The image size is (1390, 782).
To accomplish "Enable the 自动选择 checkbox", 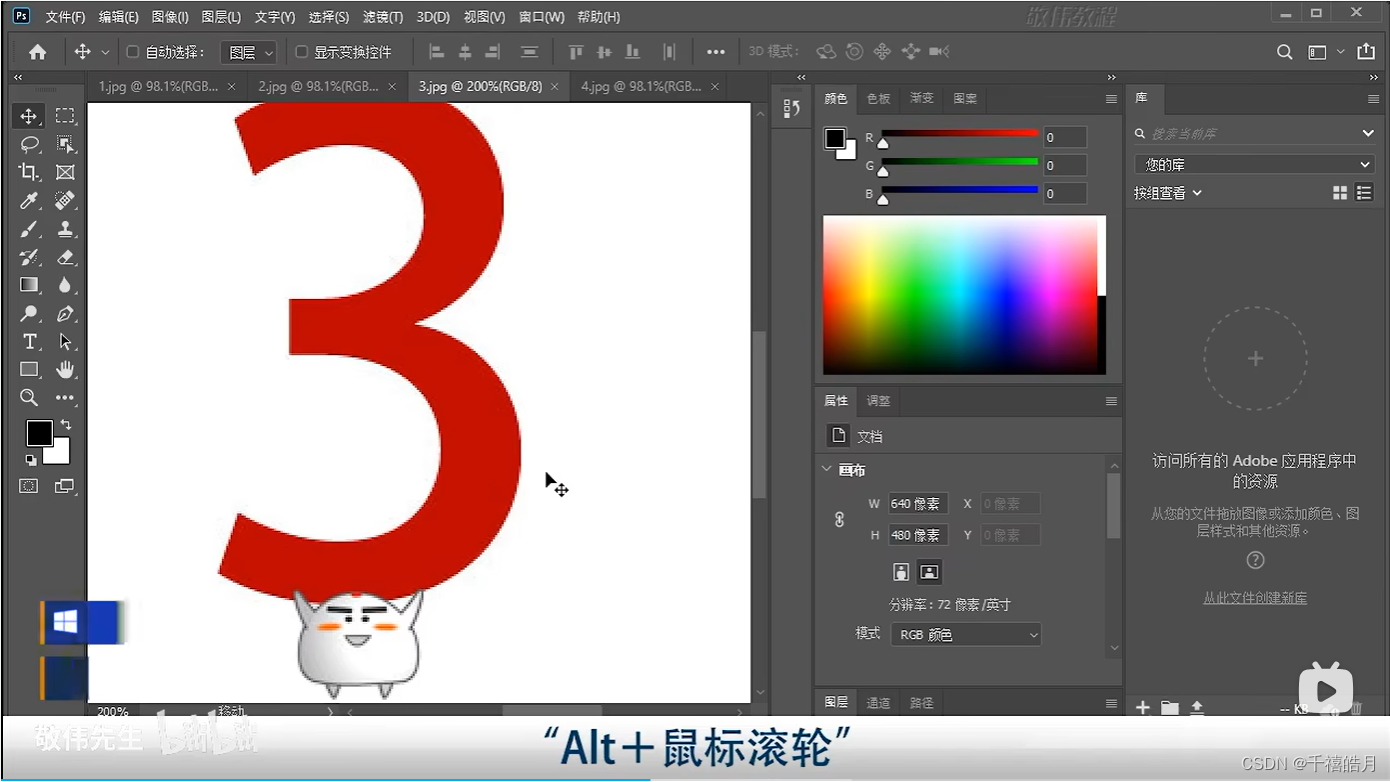I will click(133, 52).
